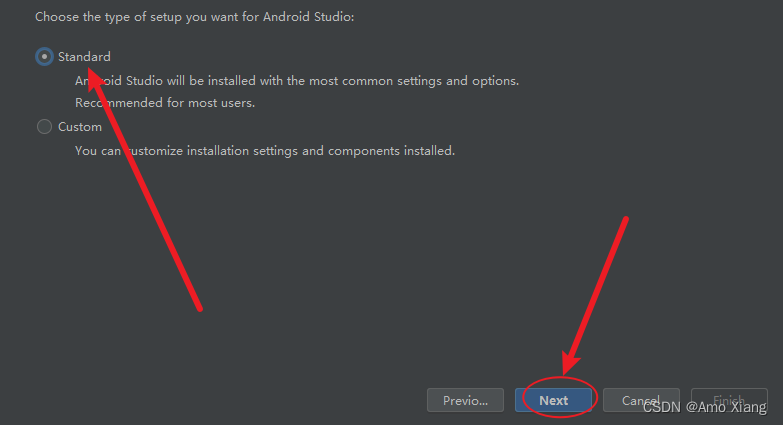This screenshot has height=425, width=783.
Task: Click the Standard option label text
Action: click(x=84, y=57)
